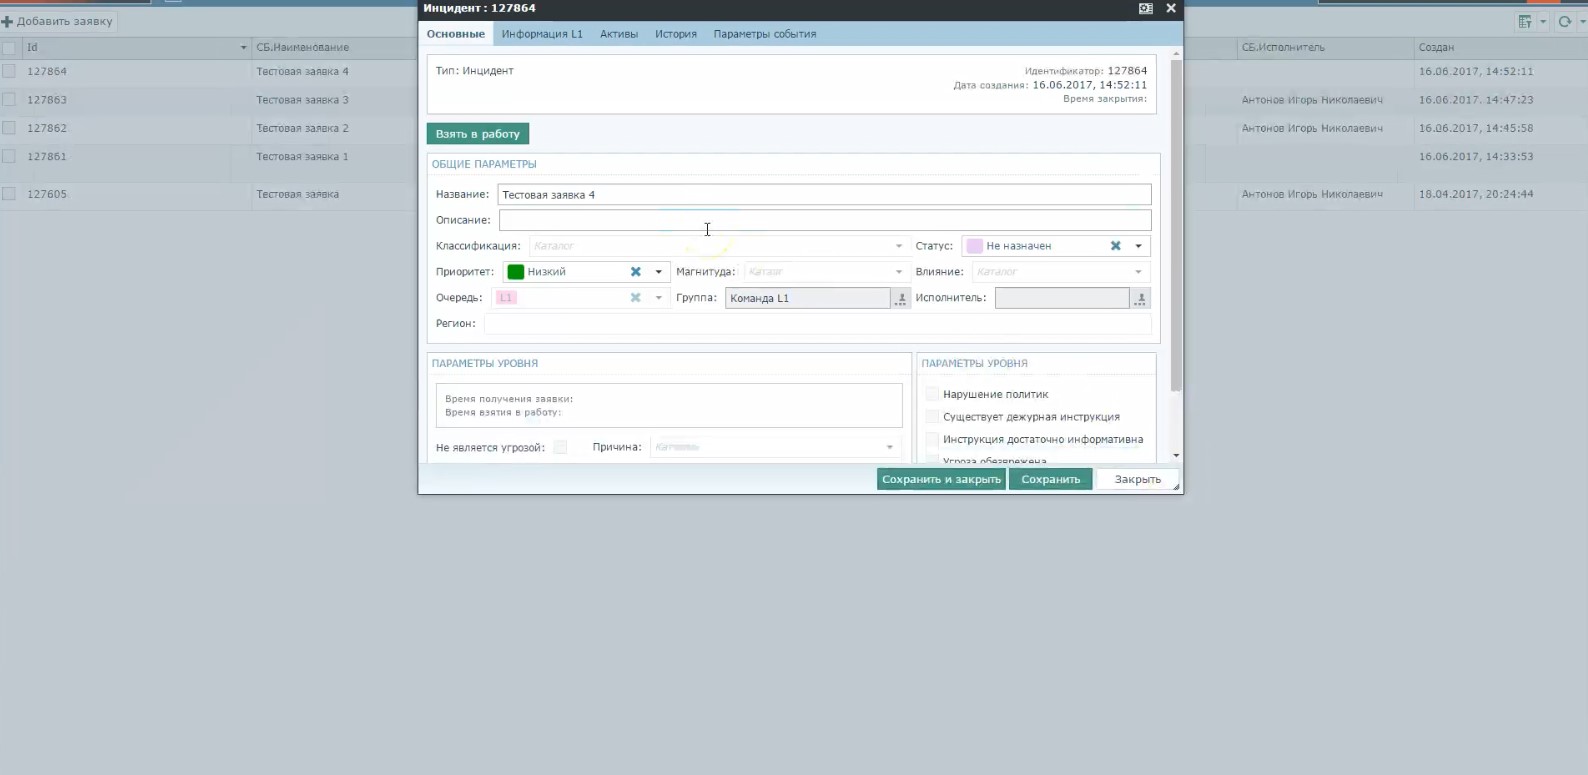Clear the Статус value with the X icon

tap(1116, 246)
